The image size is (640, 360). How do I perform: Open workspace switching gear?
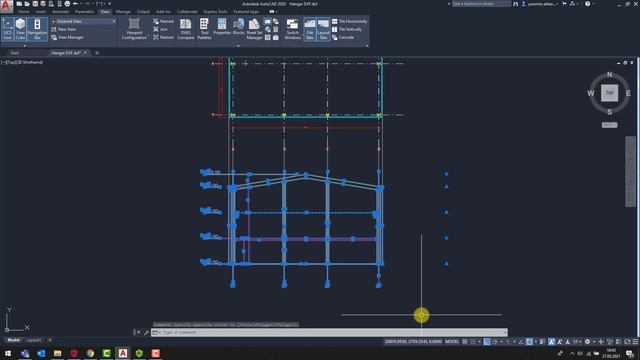(587, 342)
